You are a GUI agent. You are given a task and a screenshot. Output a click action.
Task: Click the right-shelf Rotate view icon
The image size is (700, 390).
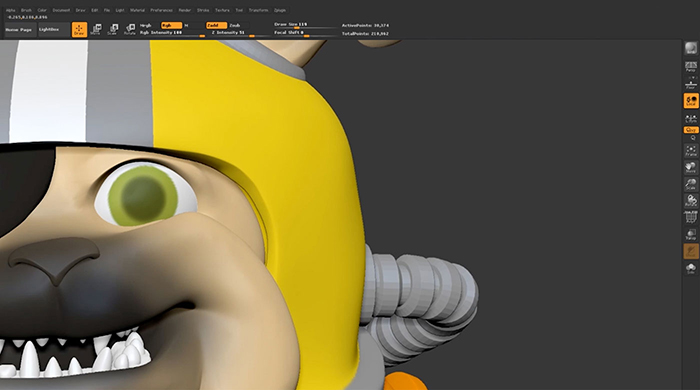click(691, 200)
